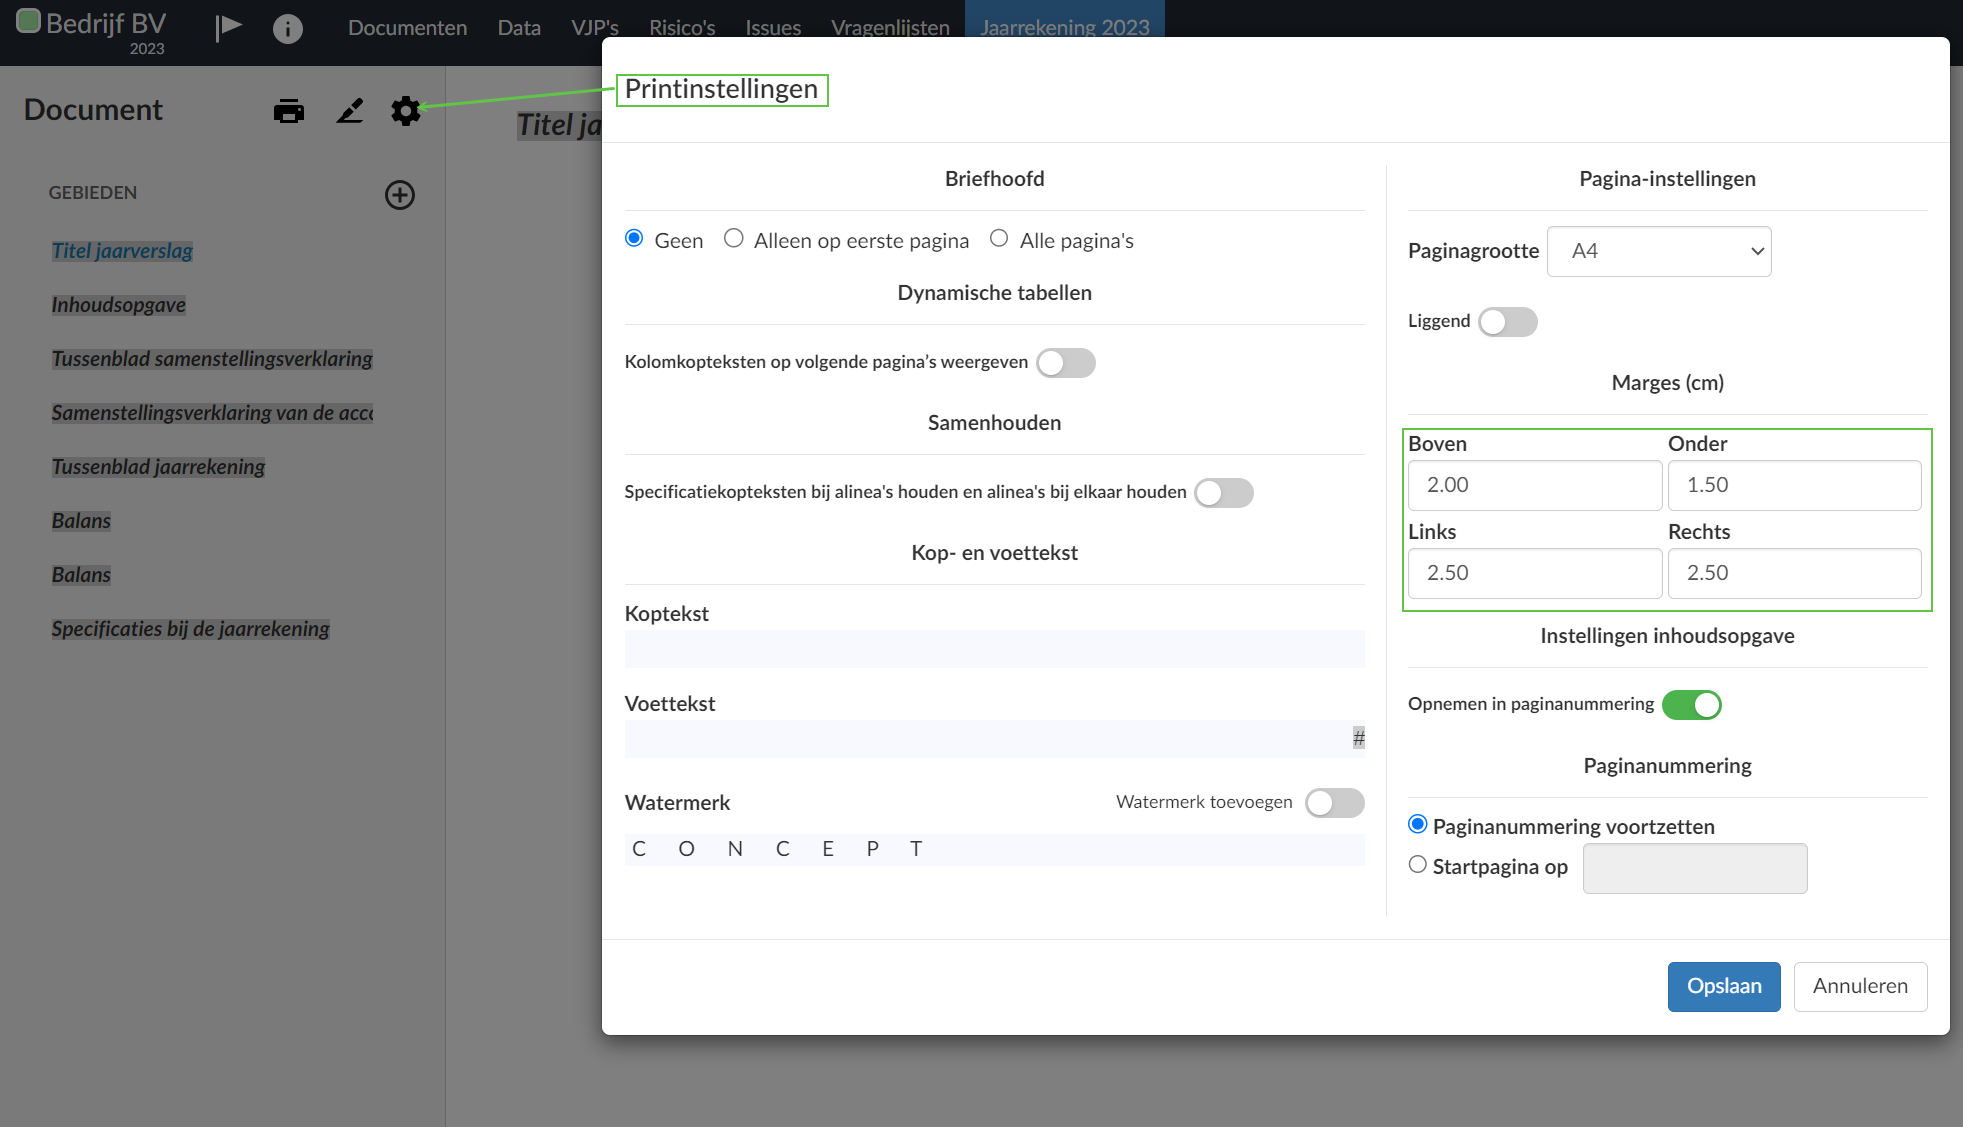Image resolution: width=1963 pixels, height=1127 pixels.
Task: Select Alleen op eerste pagina radio
Action: coord(734,238)
